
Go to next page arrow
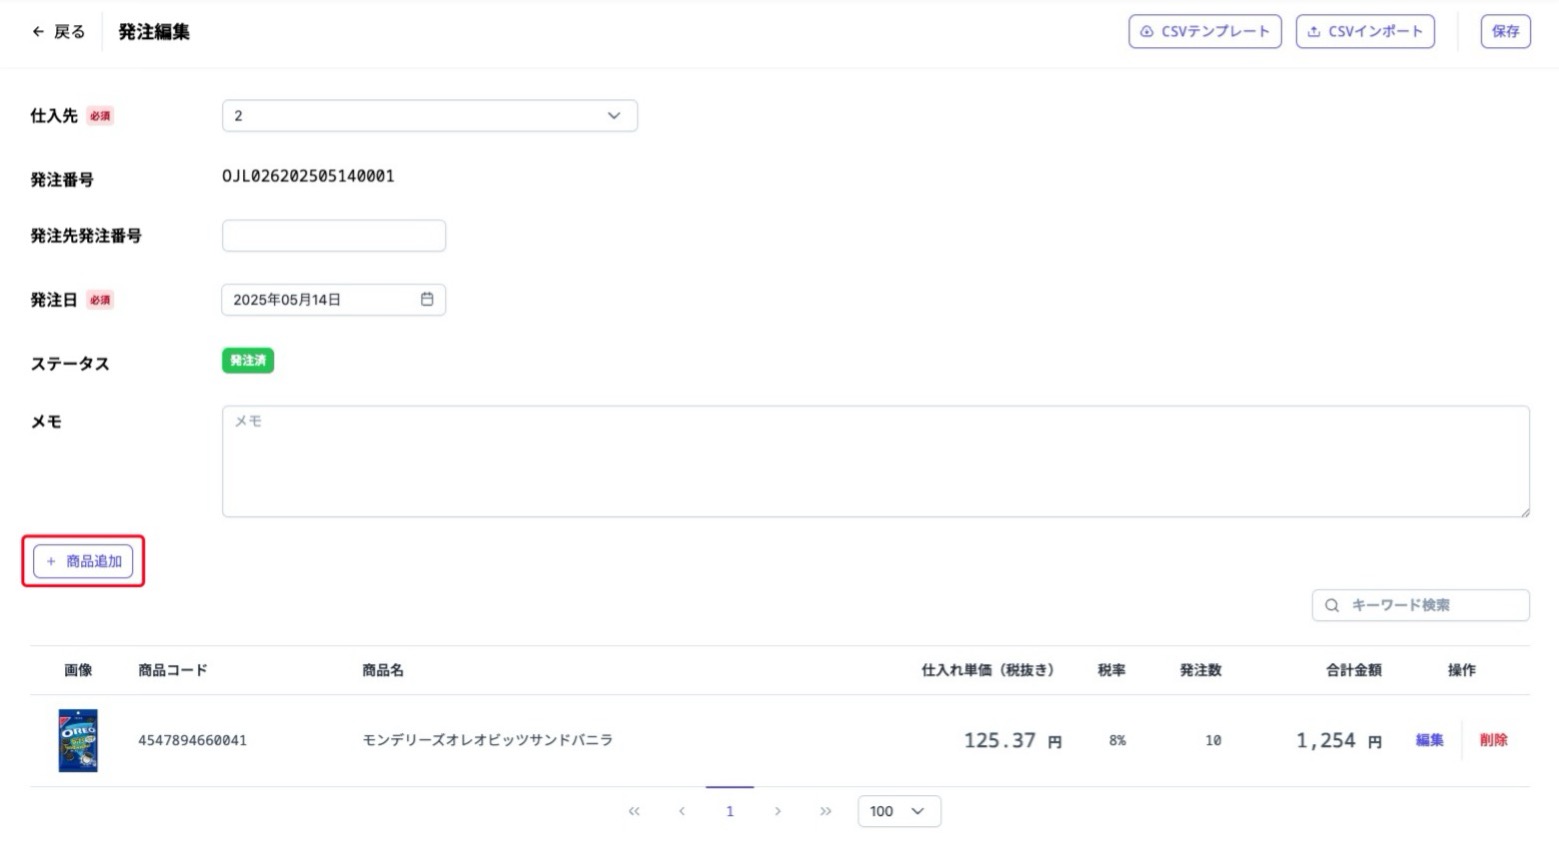click(777, 811)
